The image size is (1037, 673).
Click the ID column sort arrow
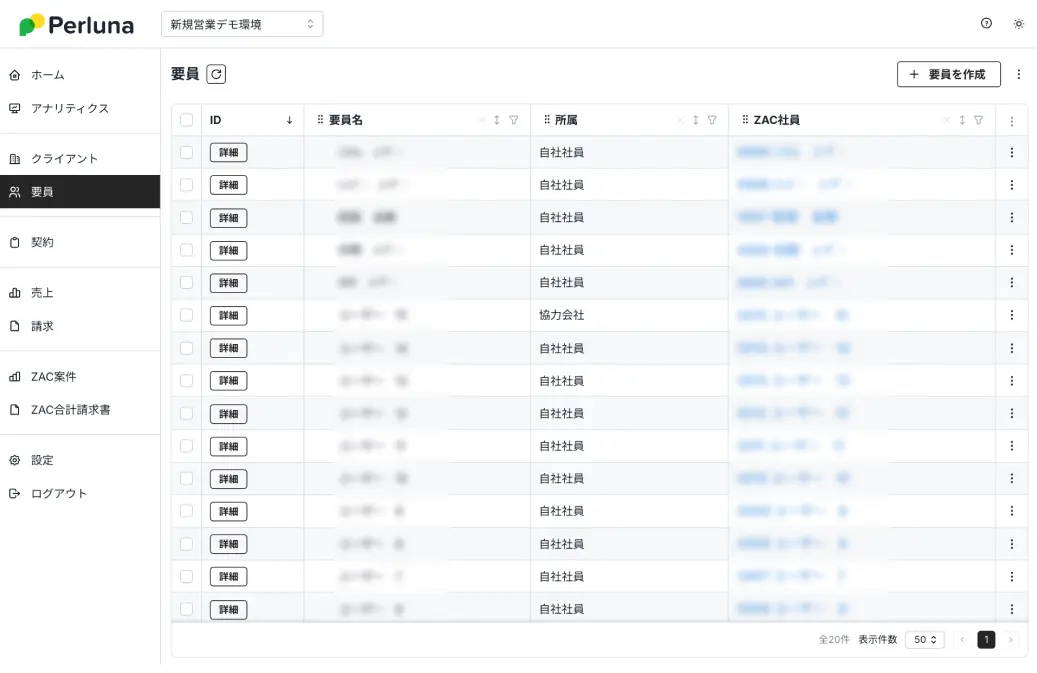point(290,120)
